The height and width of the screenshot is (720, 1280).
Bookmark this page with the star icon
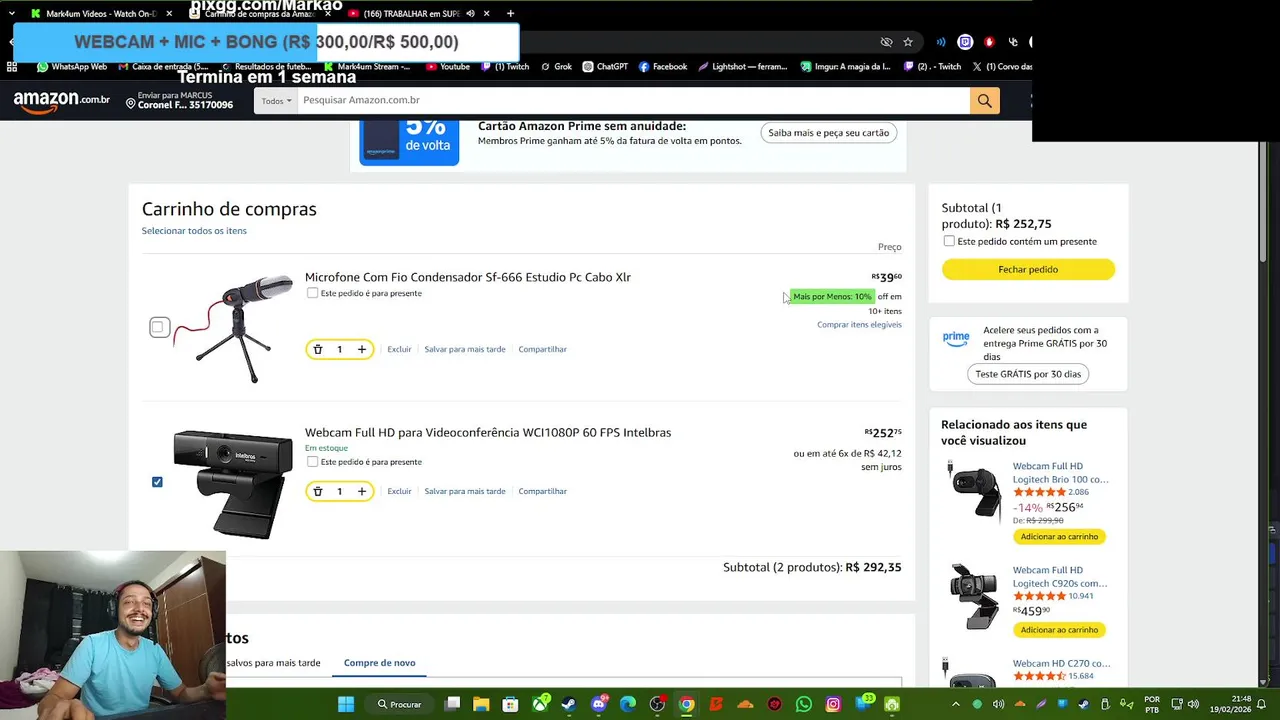point(908,42)
